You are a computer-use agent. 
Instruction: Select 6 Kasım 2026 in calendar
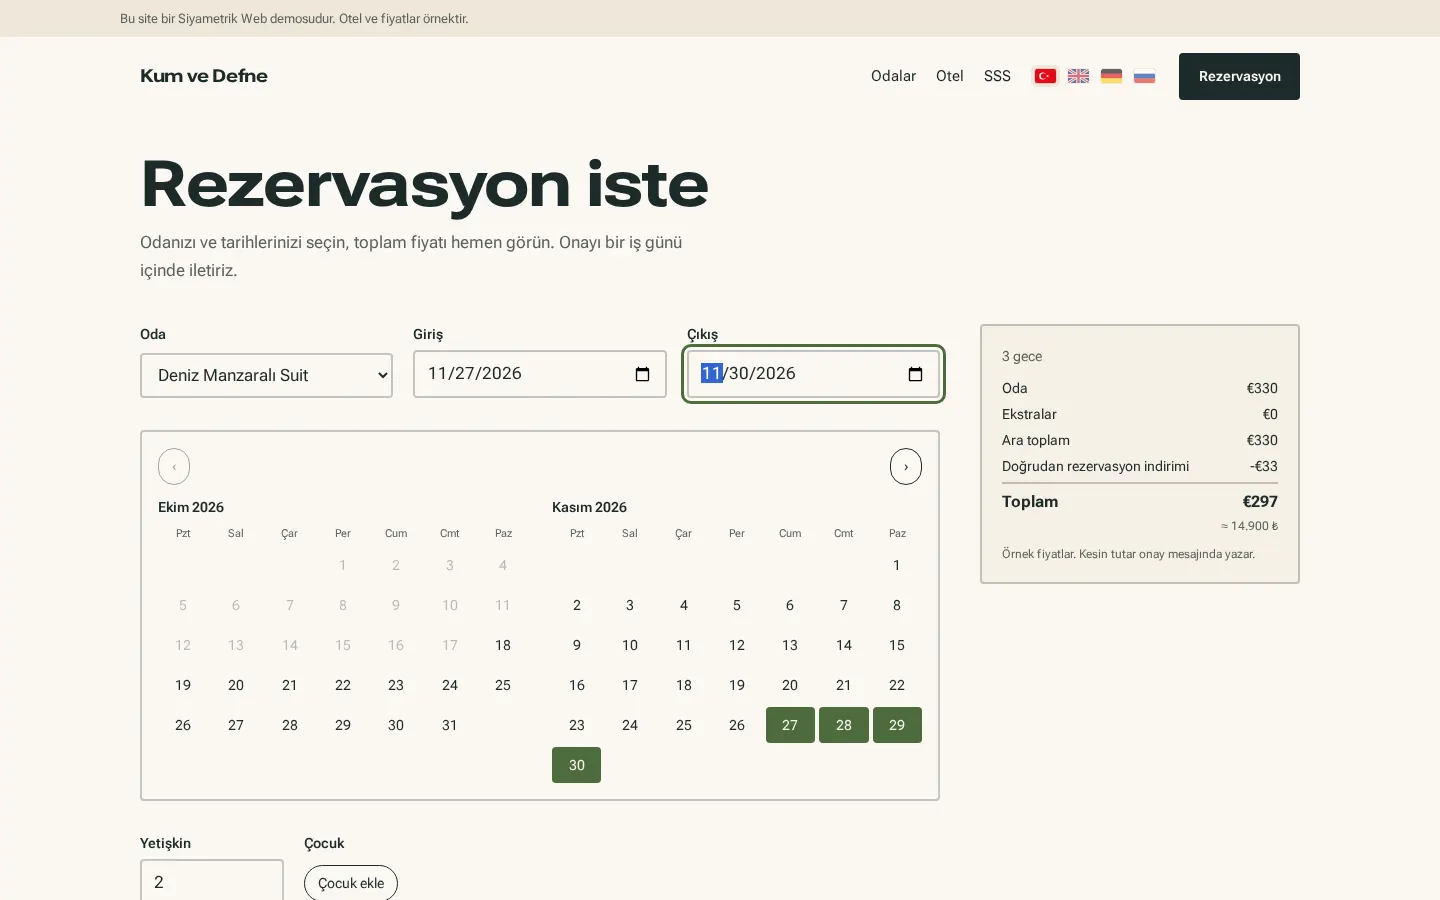click(790, 605)
